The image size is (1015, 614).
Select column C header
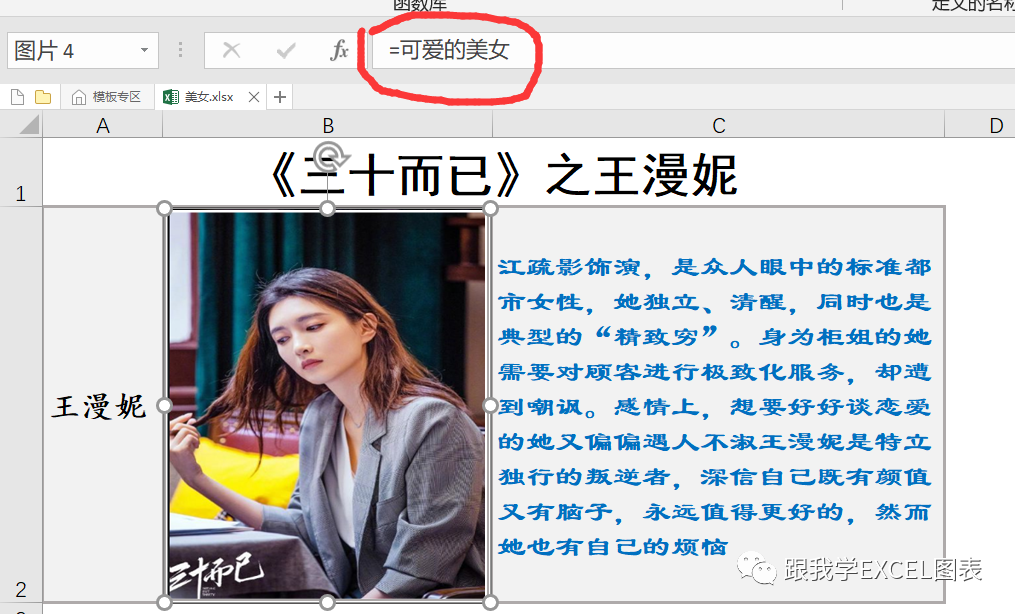pyautogui.click(x=719, y=125)
